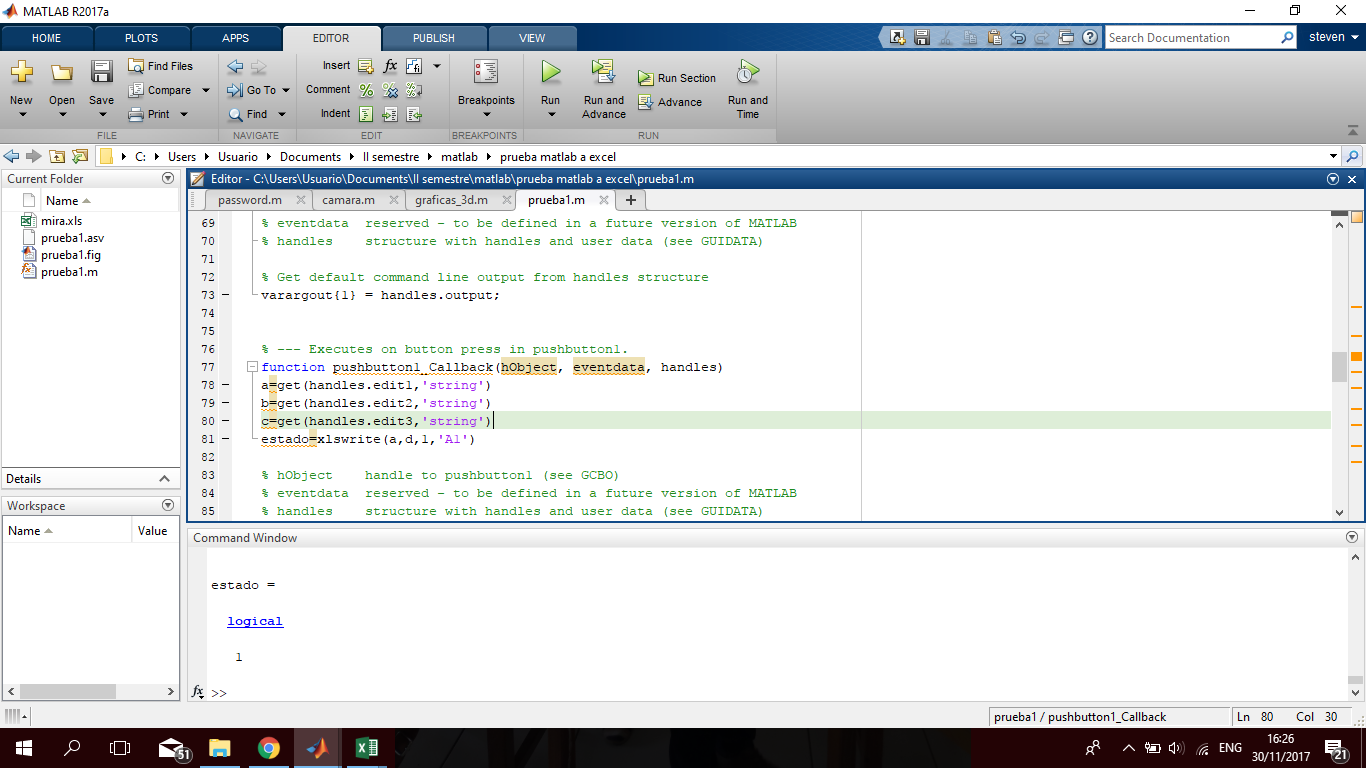1366x768 pixels.
Task: Select mira.xls in Current Folder
Action: coord(62,220)
